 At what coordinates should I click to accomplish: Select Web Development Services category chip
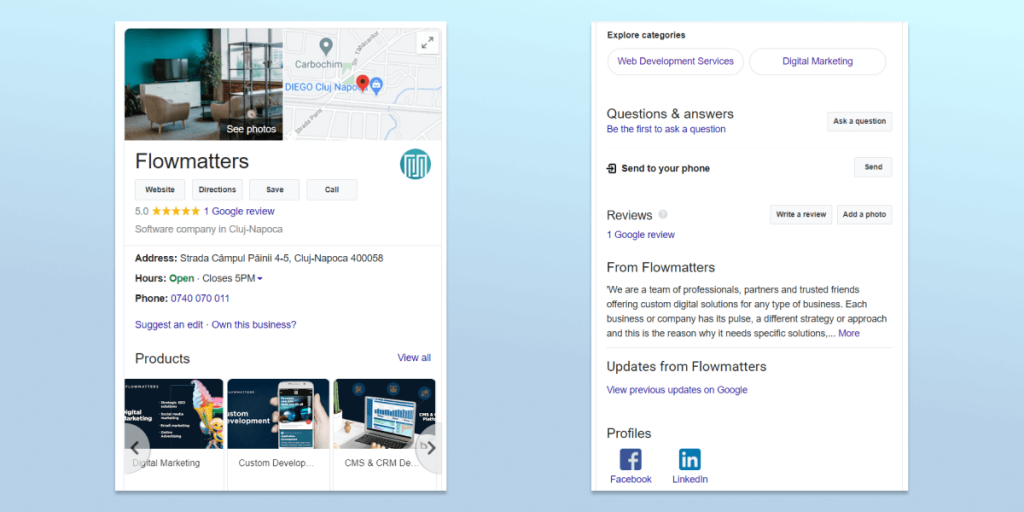[676, 61]
